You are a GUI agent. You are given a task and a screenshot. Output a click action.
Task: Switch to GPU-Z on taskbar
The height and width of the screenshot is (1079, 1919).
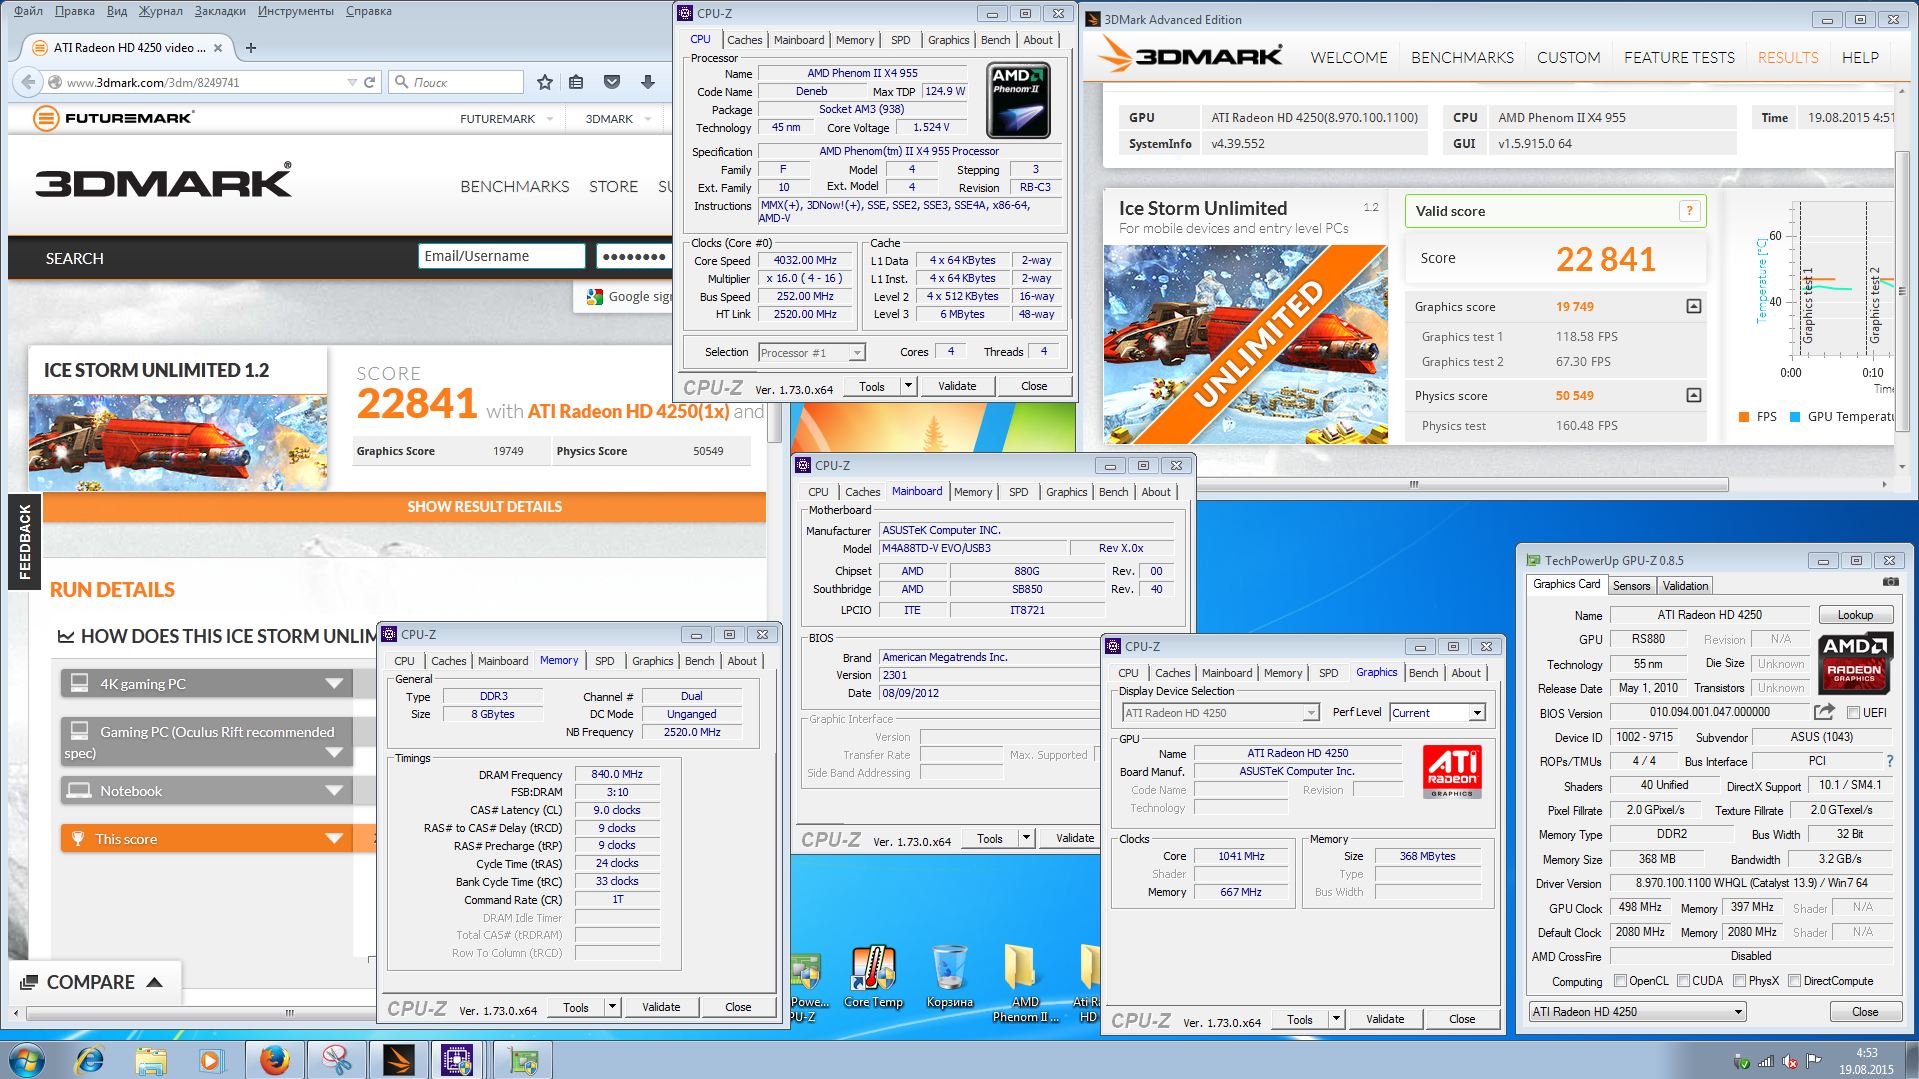pyautogui.click(x=521, y=1059)
